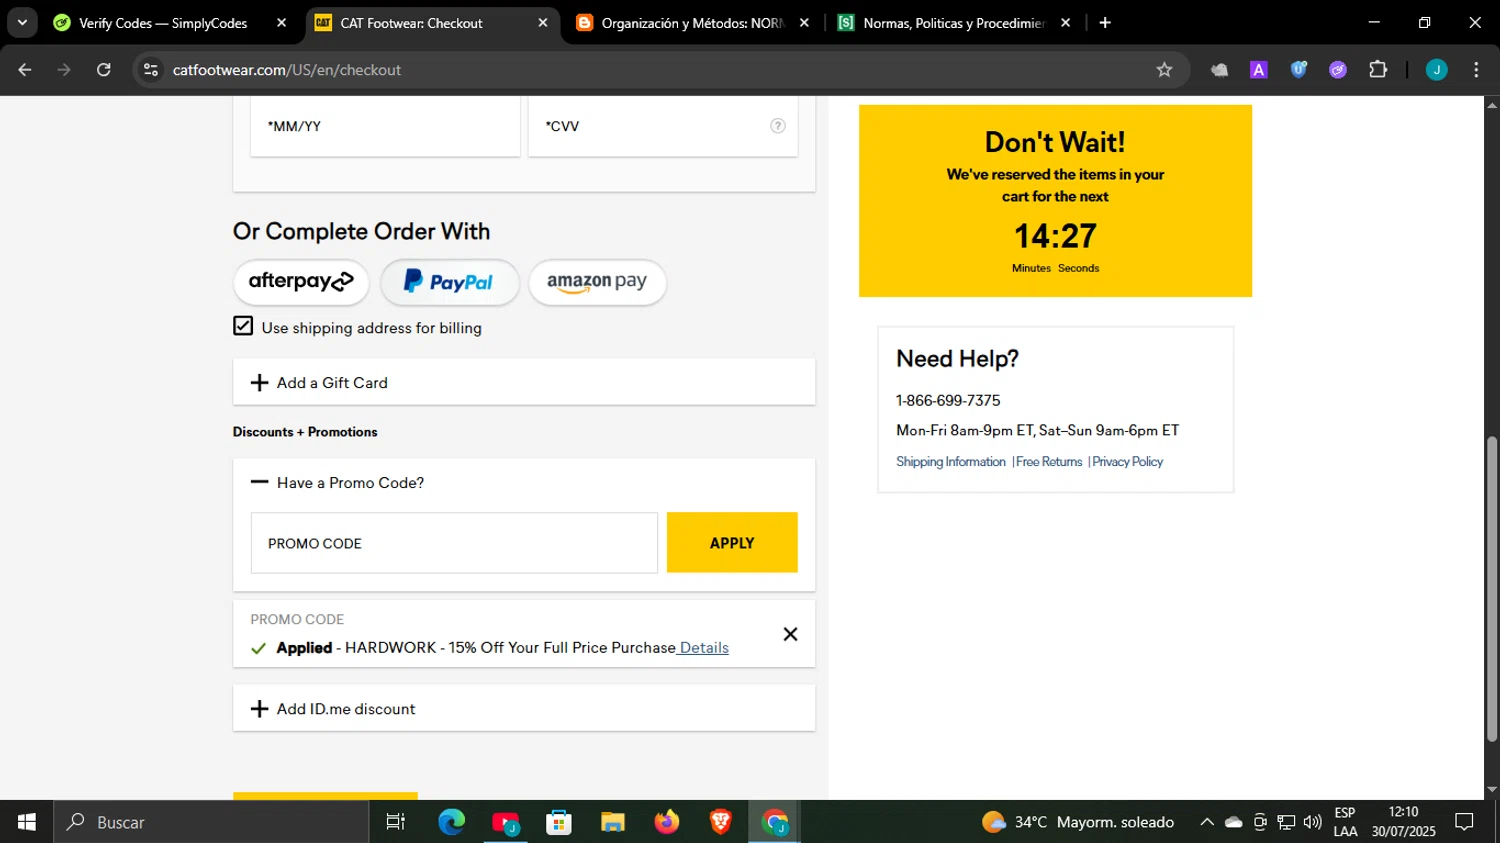This screenshot has width=1500, height=843.
Task: Open the Free Returns link
Action: click(1049, 461)
